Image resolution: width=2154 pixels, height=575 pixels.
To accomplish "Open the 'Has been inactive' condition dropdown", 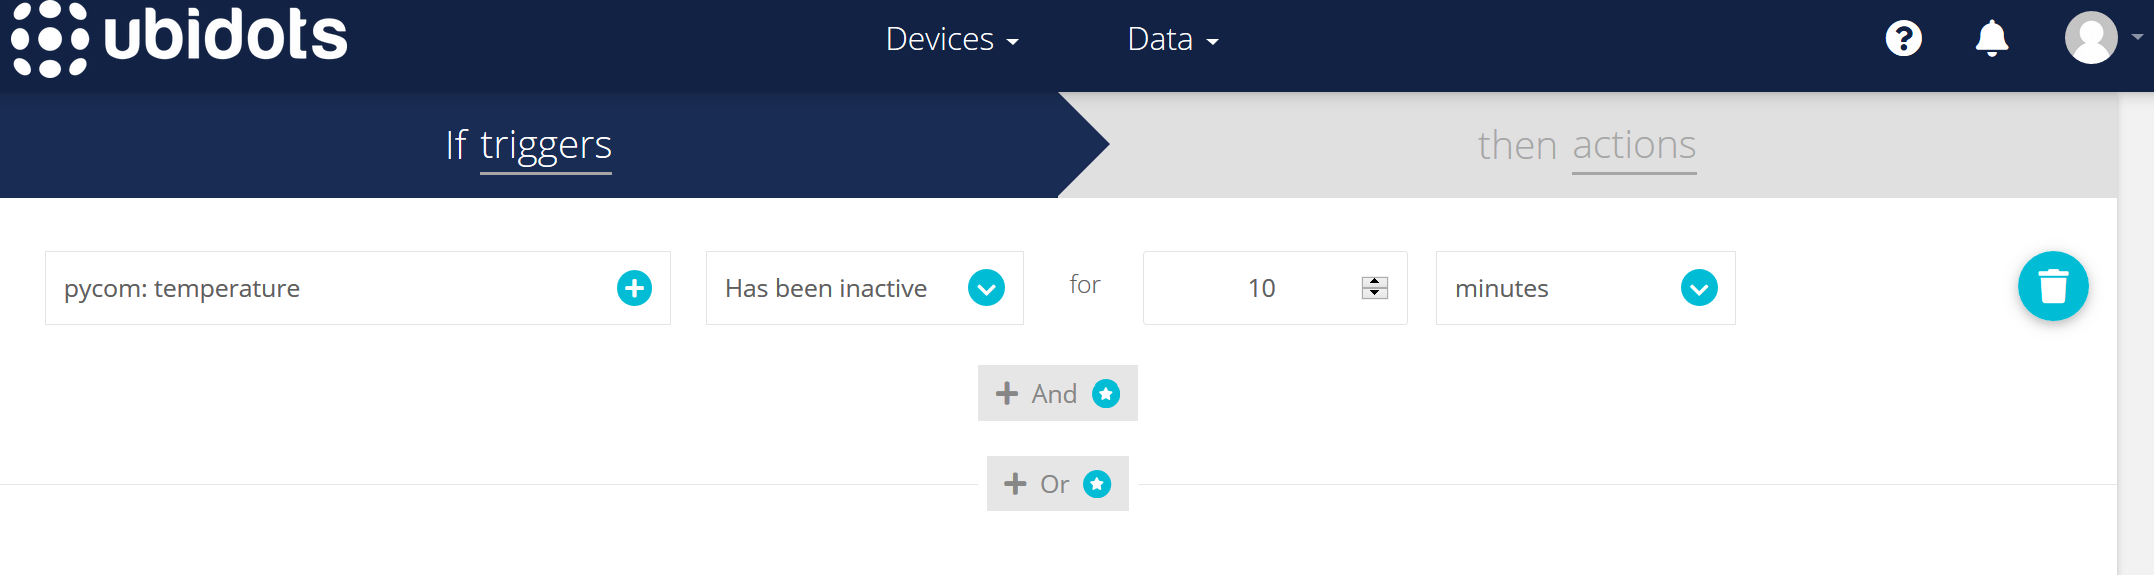I will click(x=865, y=288).
